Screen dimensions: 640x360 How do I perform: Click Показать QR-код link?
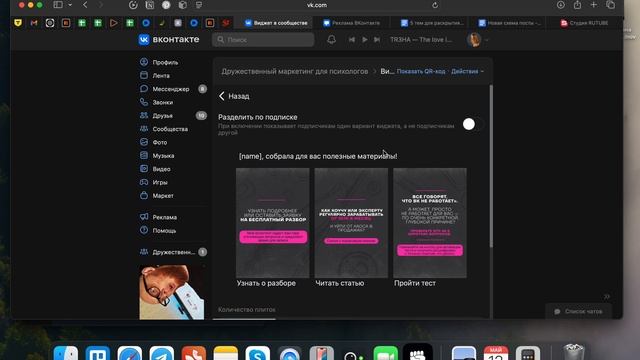421,71
